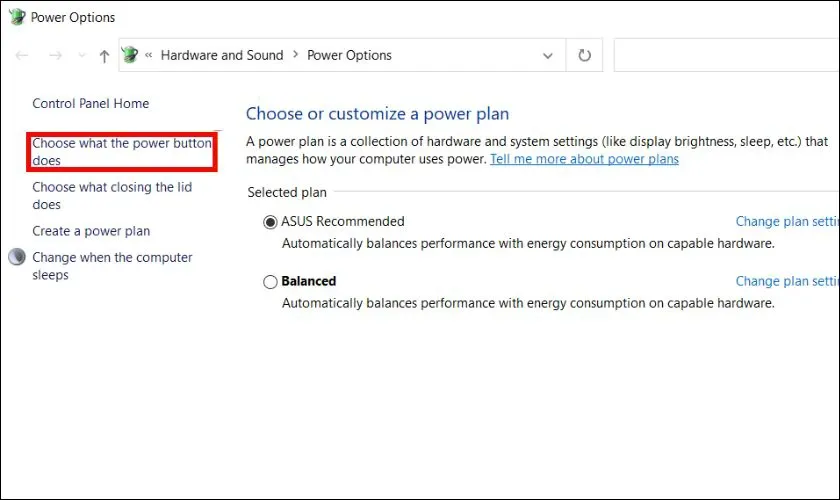Image resolution: width=840 pixels, height=500 pixels.
Task: Open Tell me more about power plans
Action: [584, 159]
